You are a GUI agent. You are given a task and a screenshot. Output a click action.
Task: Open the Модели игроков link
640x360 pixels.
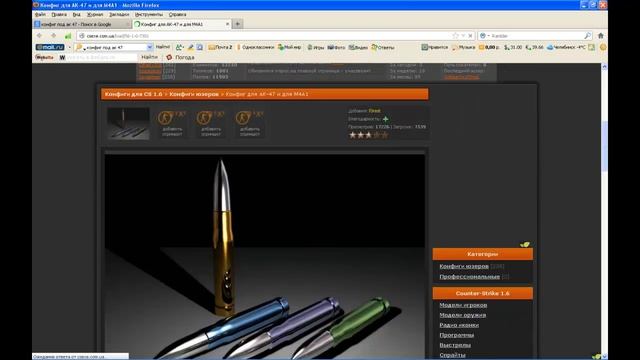click(463, 305)
